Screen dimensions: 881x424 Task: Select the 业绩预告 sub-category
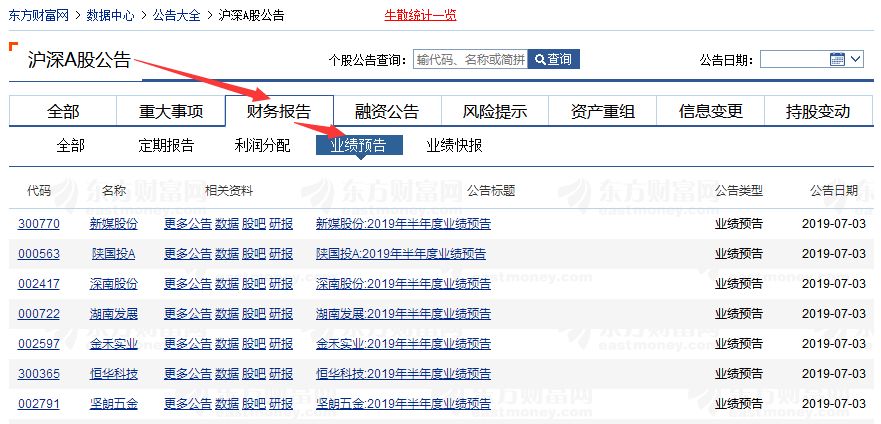(359, 145)
